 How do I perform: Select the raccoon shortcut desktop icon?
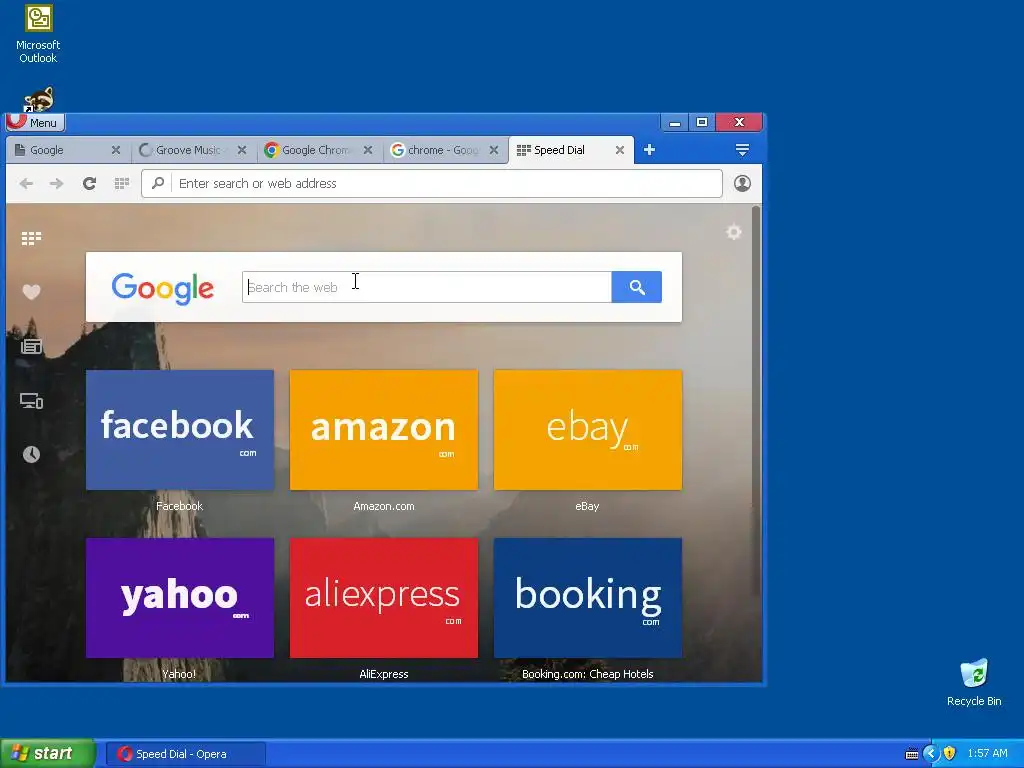coord(39,99)
